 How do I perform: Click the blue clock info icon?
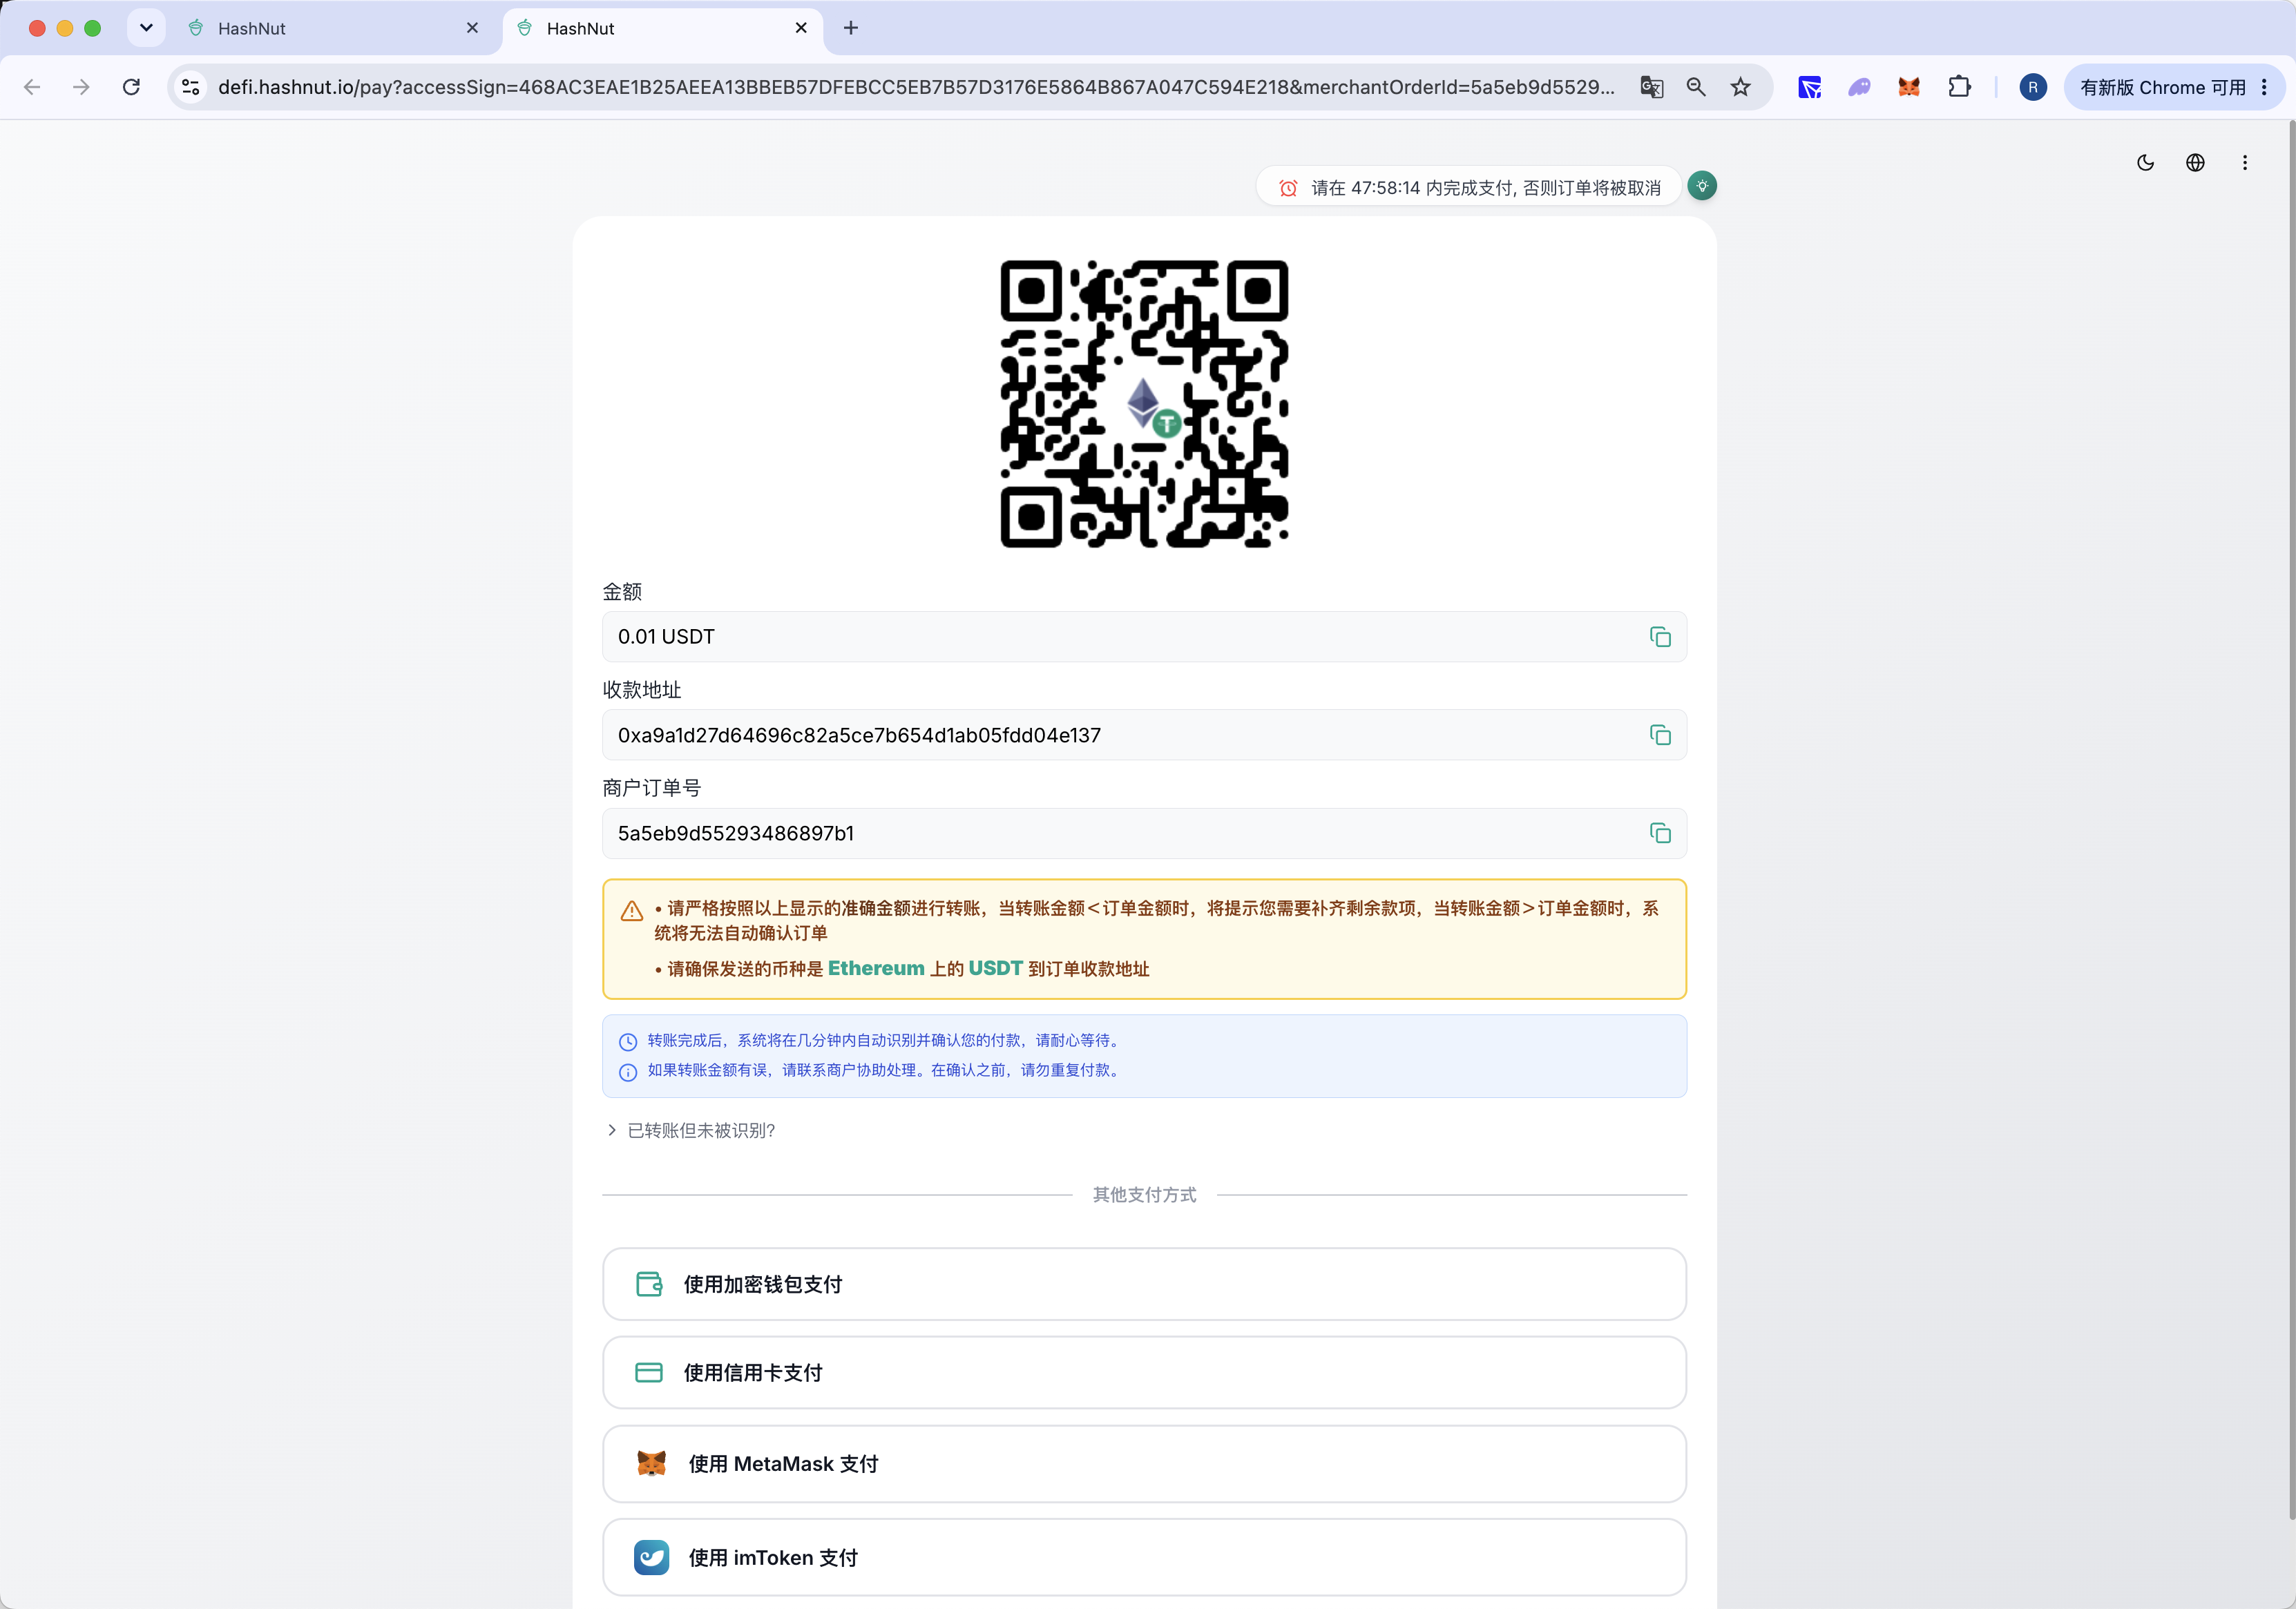(628, 1042)
